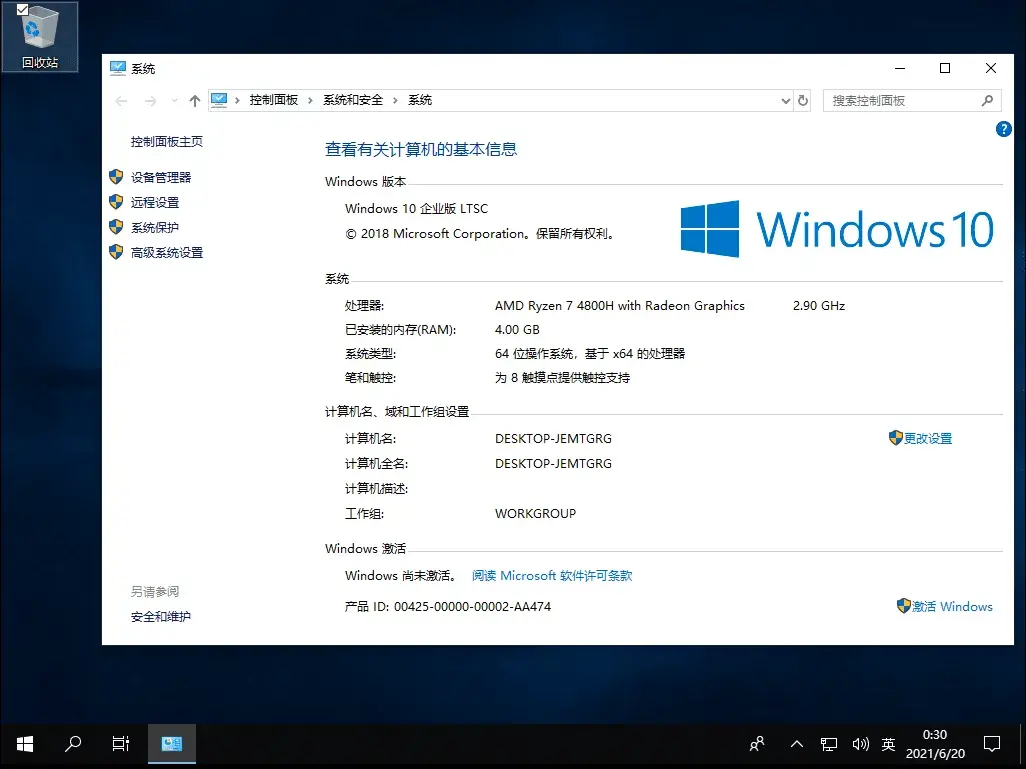Click shield icon beside 系统保护

coord(116,226)
